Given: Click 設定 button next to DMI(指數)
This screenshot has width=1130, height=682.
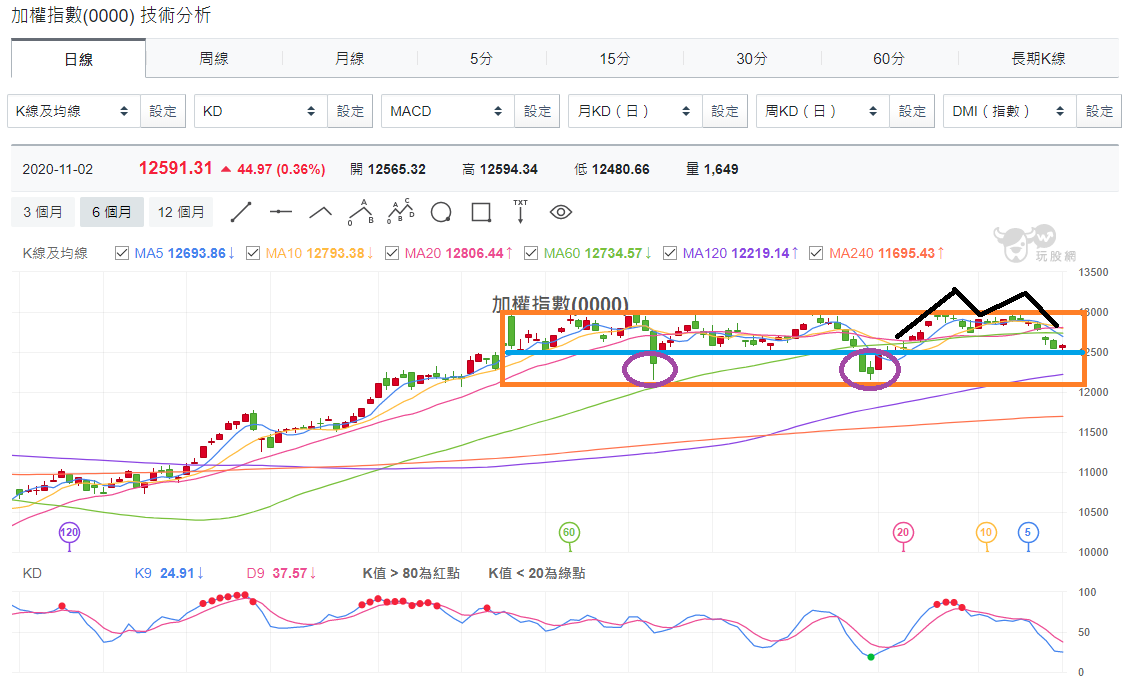Looking at the screenshot, I should (x=1099, y=111).
